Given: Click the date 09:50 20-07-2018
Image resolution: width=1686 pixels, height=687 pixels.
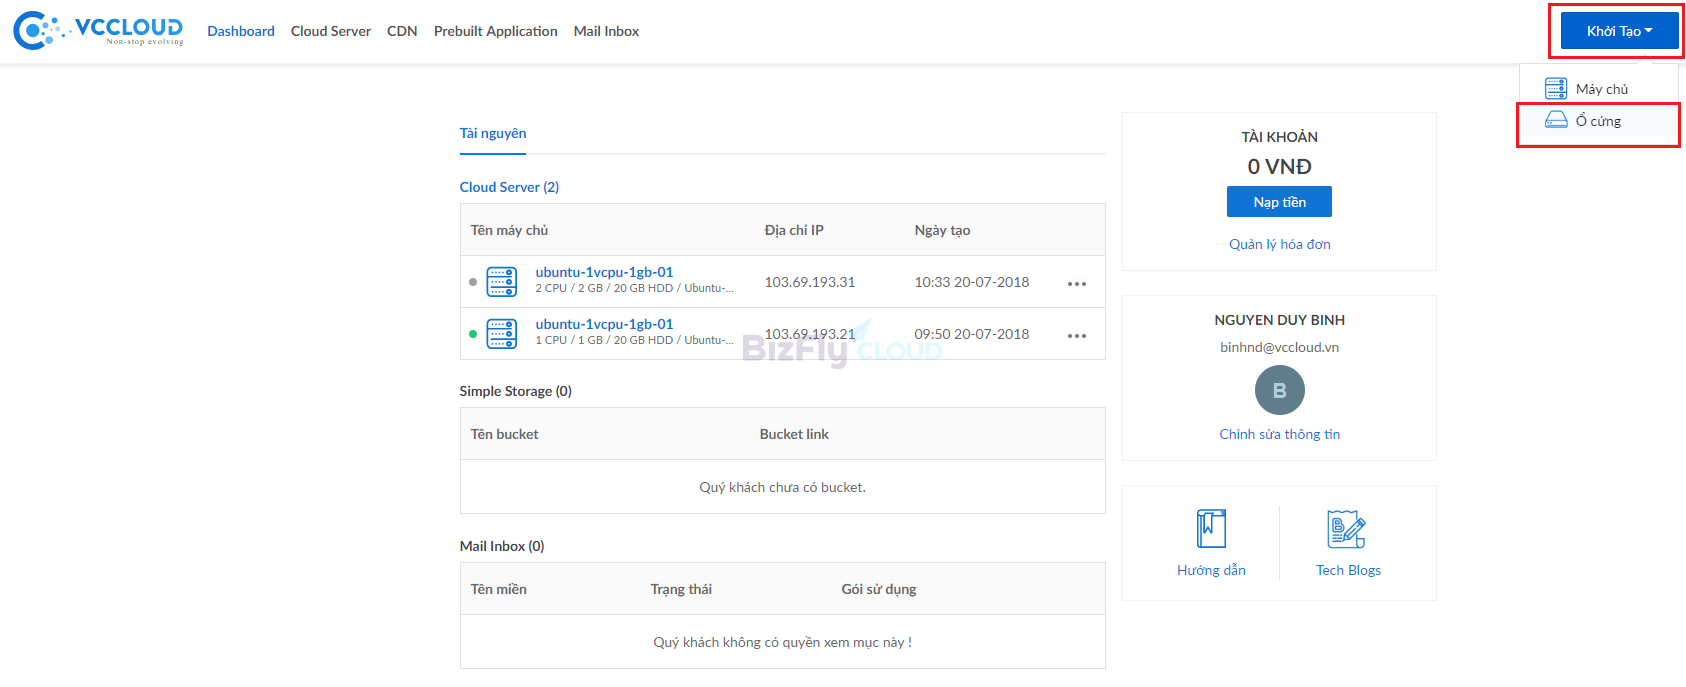Looking at the screenshot, I should click(x=972, y=334).
